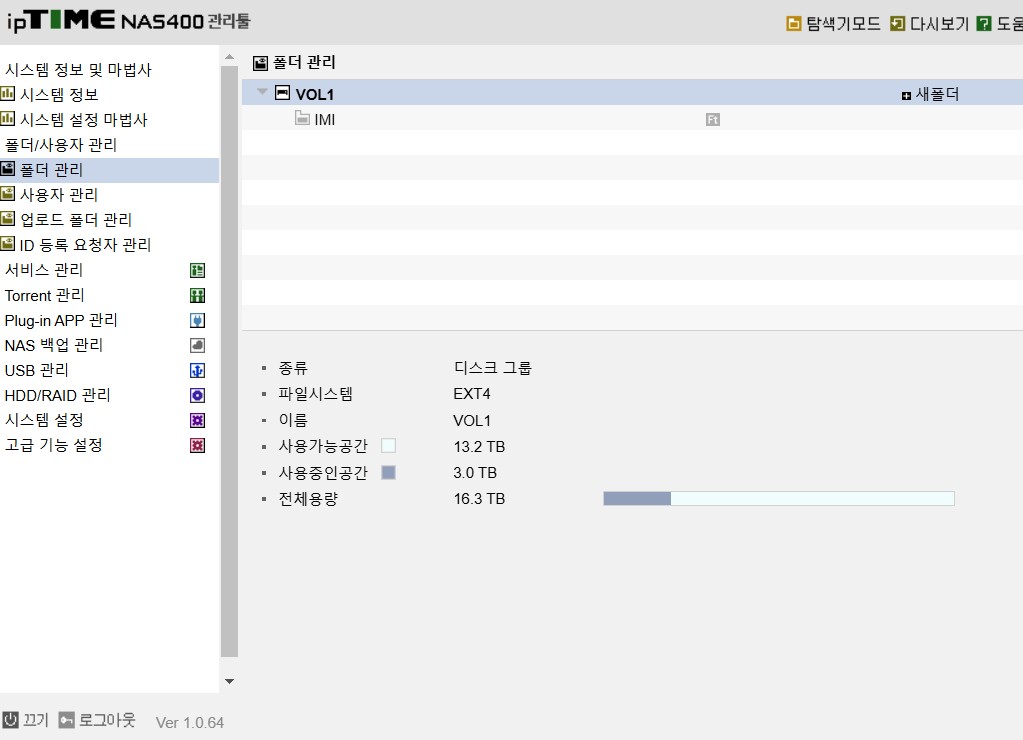
Task: Click the 전체용량 usage bar
Action: point(779,499)
